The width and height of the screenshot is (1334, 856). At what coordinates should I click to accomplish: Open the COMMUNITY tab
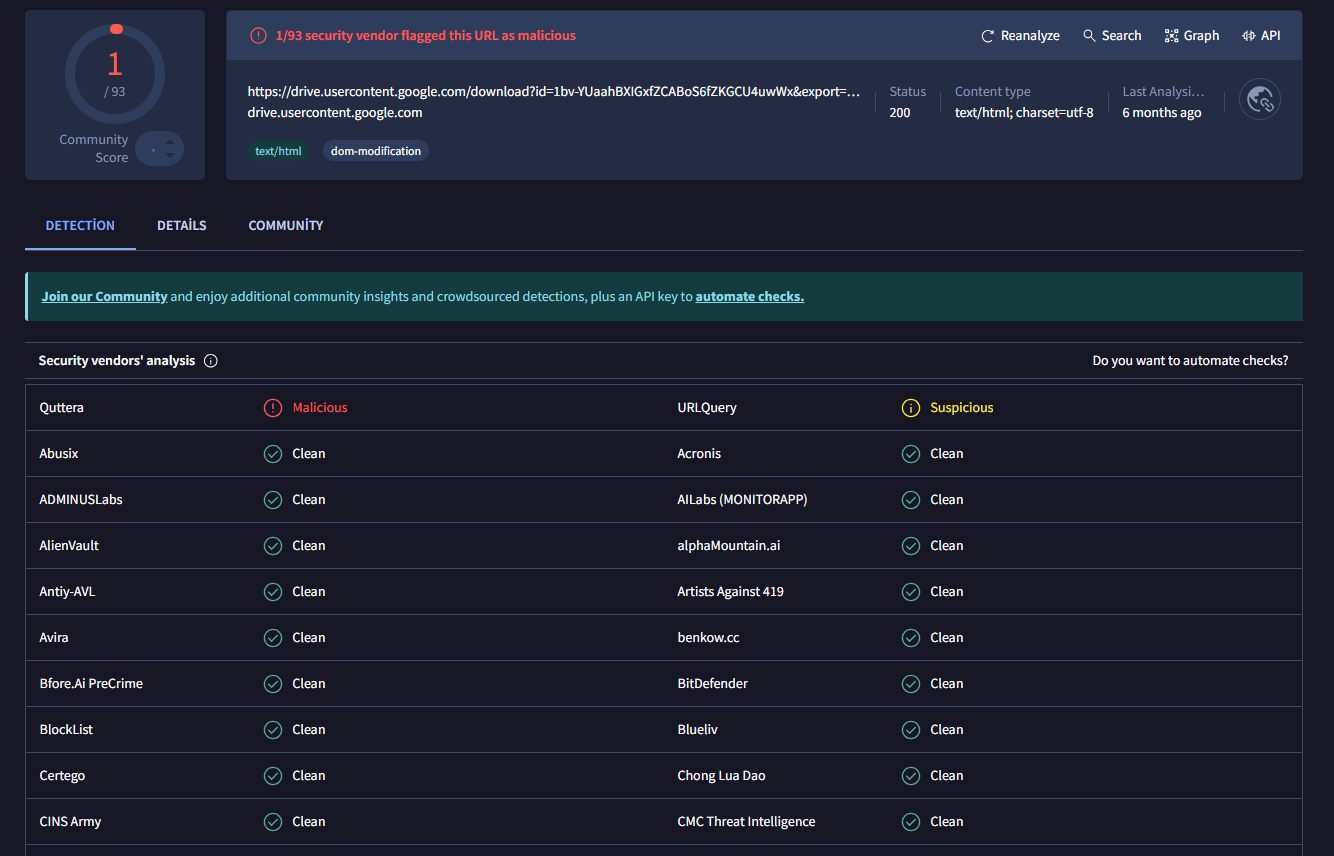click(x=286, y=226)
